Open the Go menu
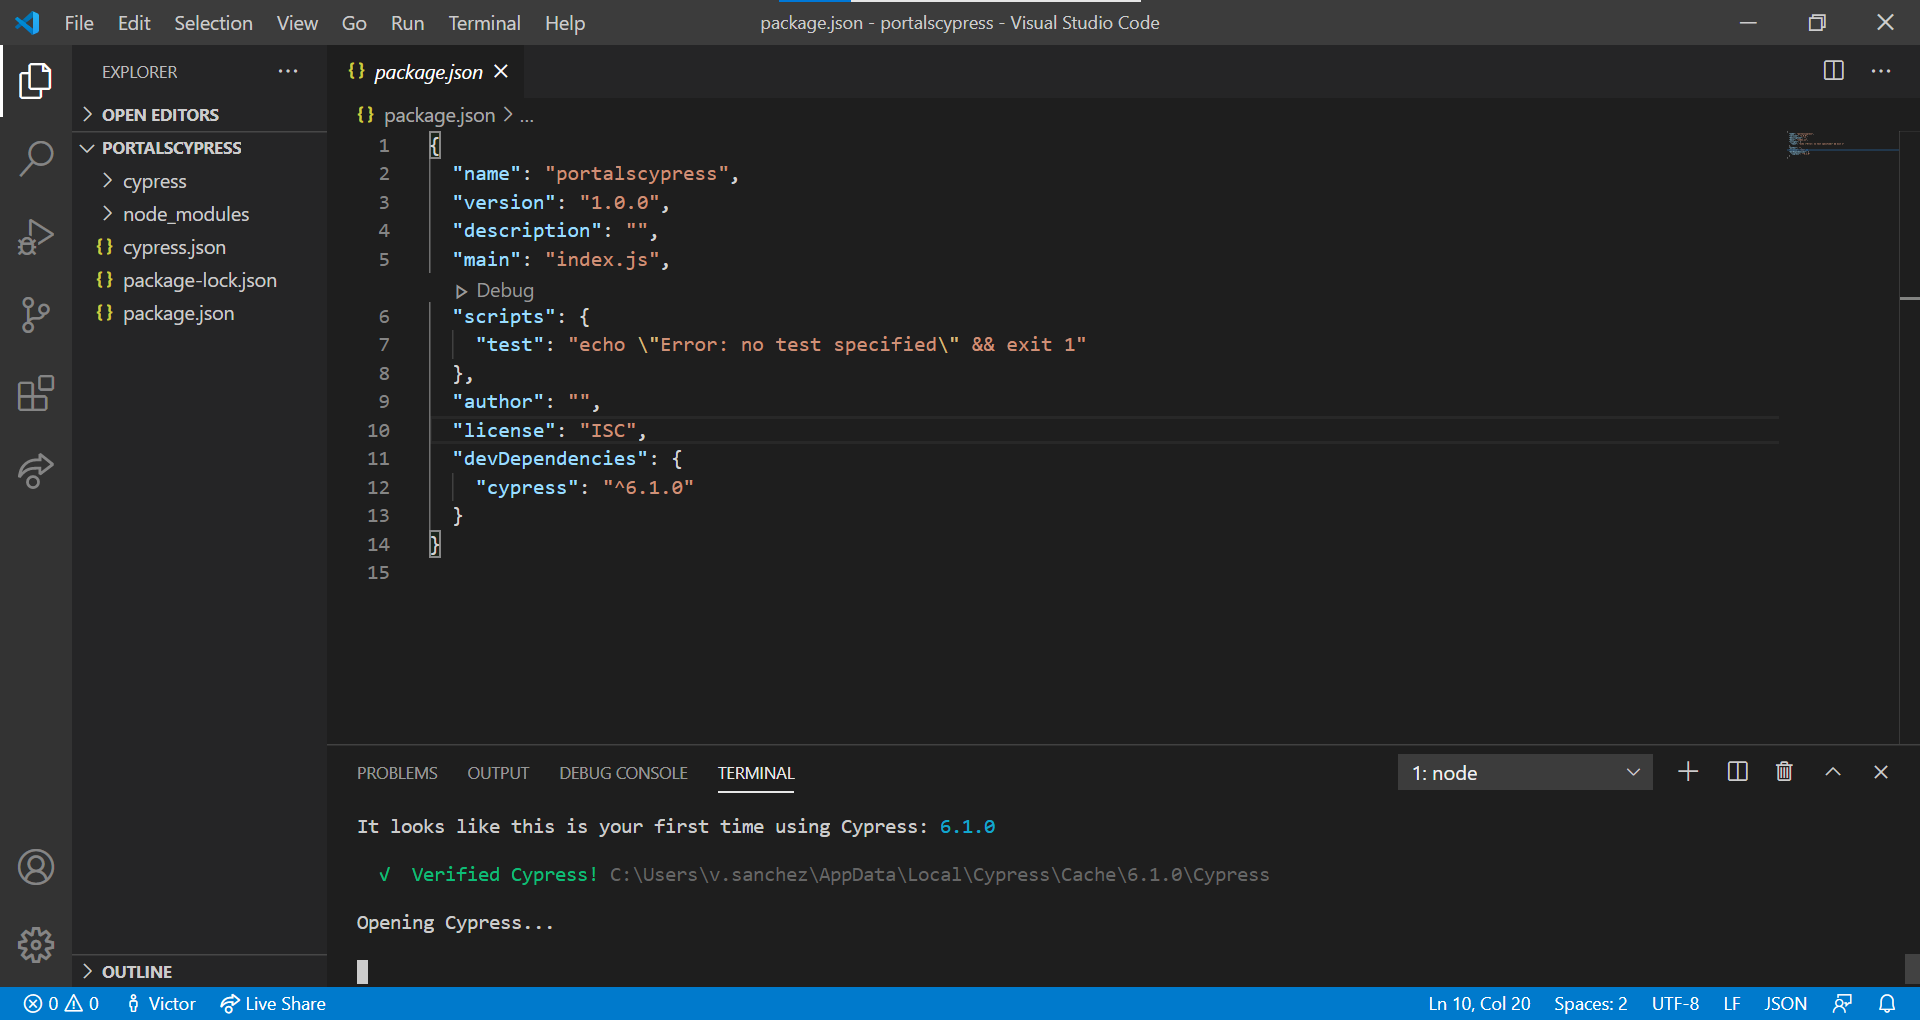1920x1020 pixels. point(354,23)
